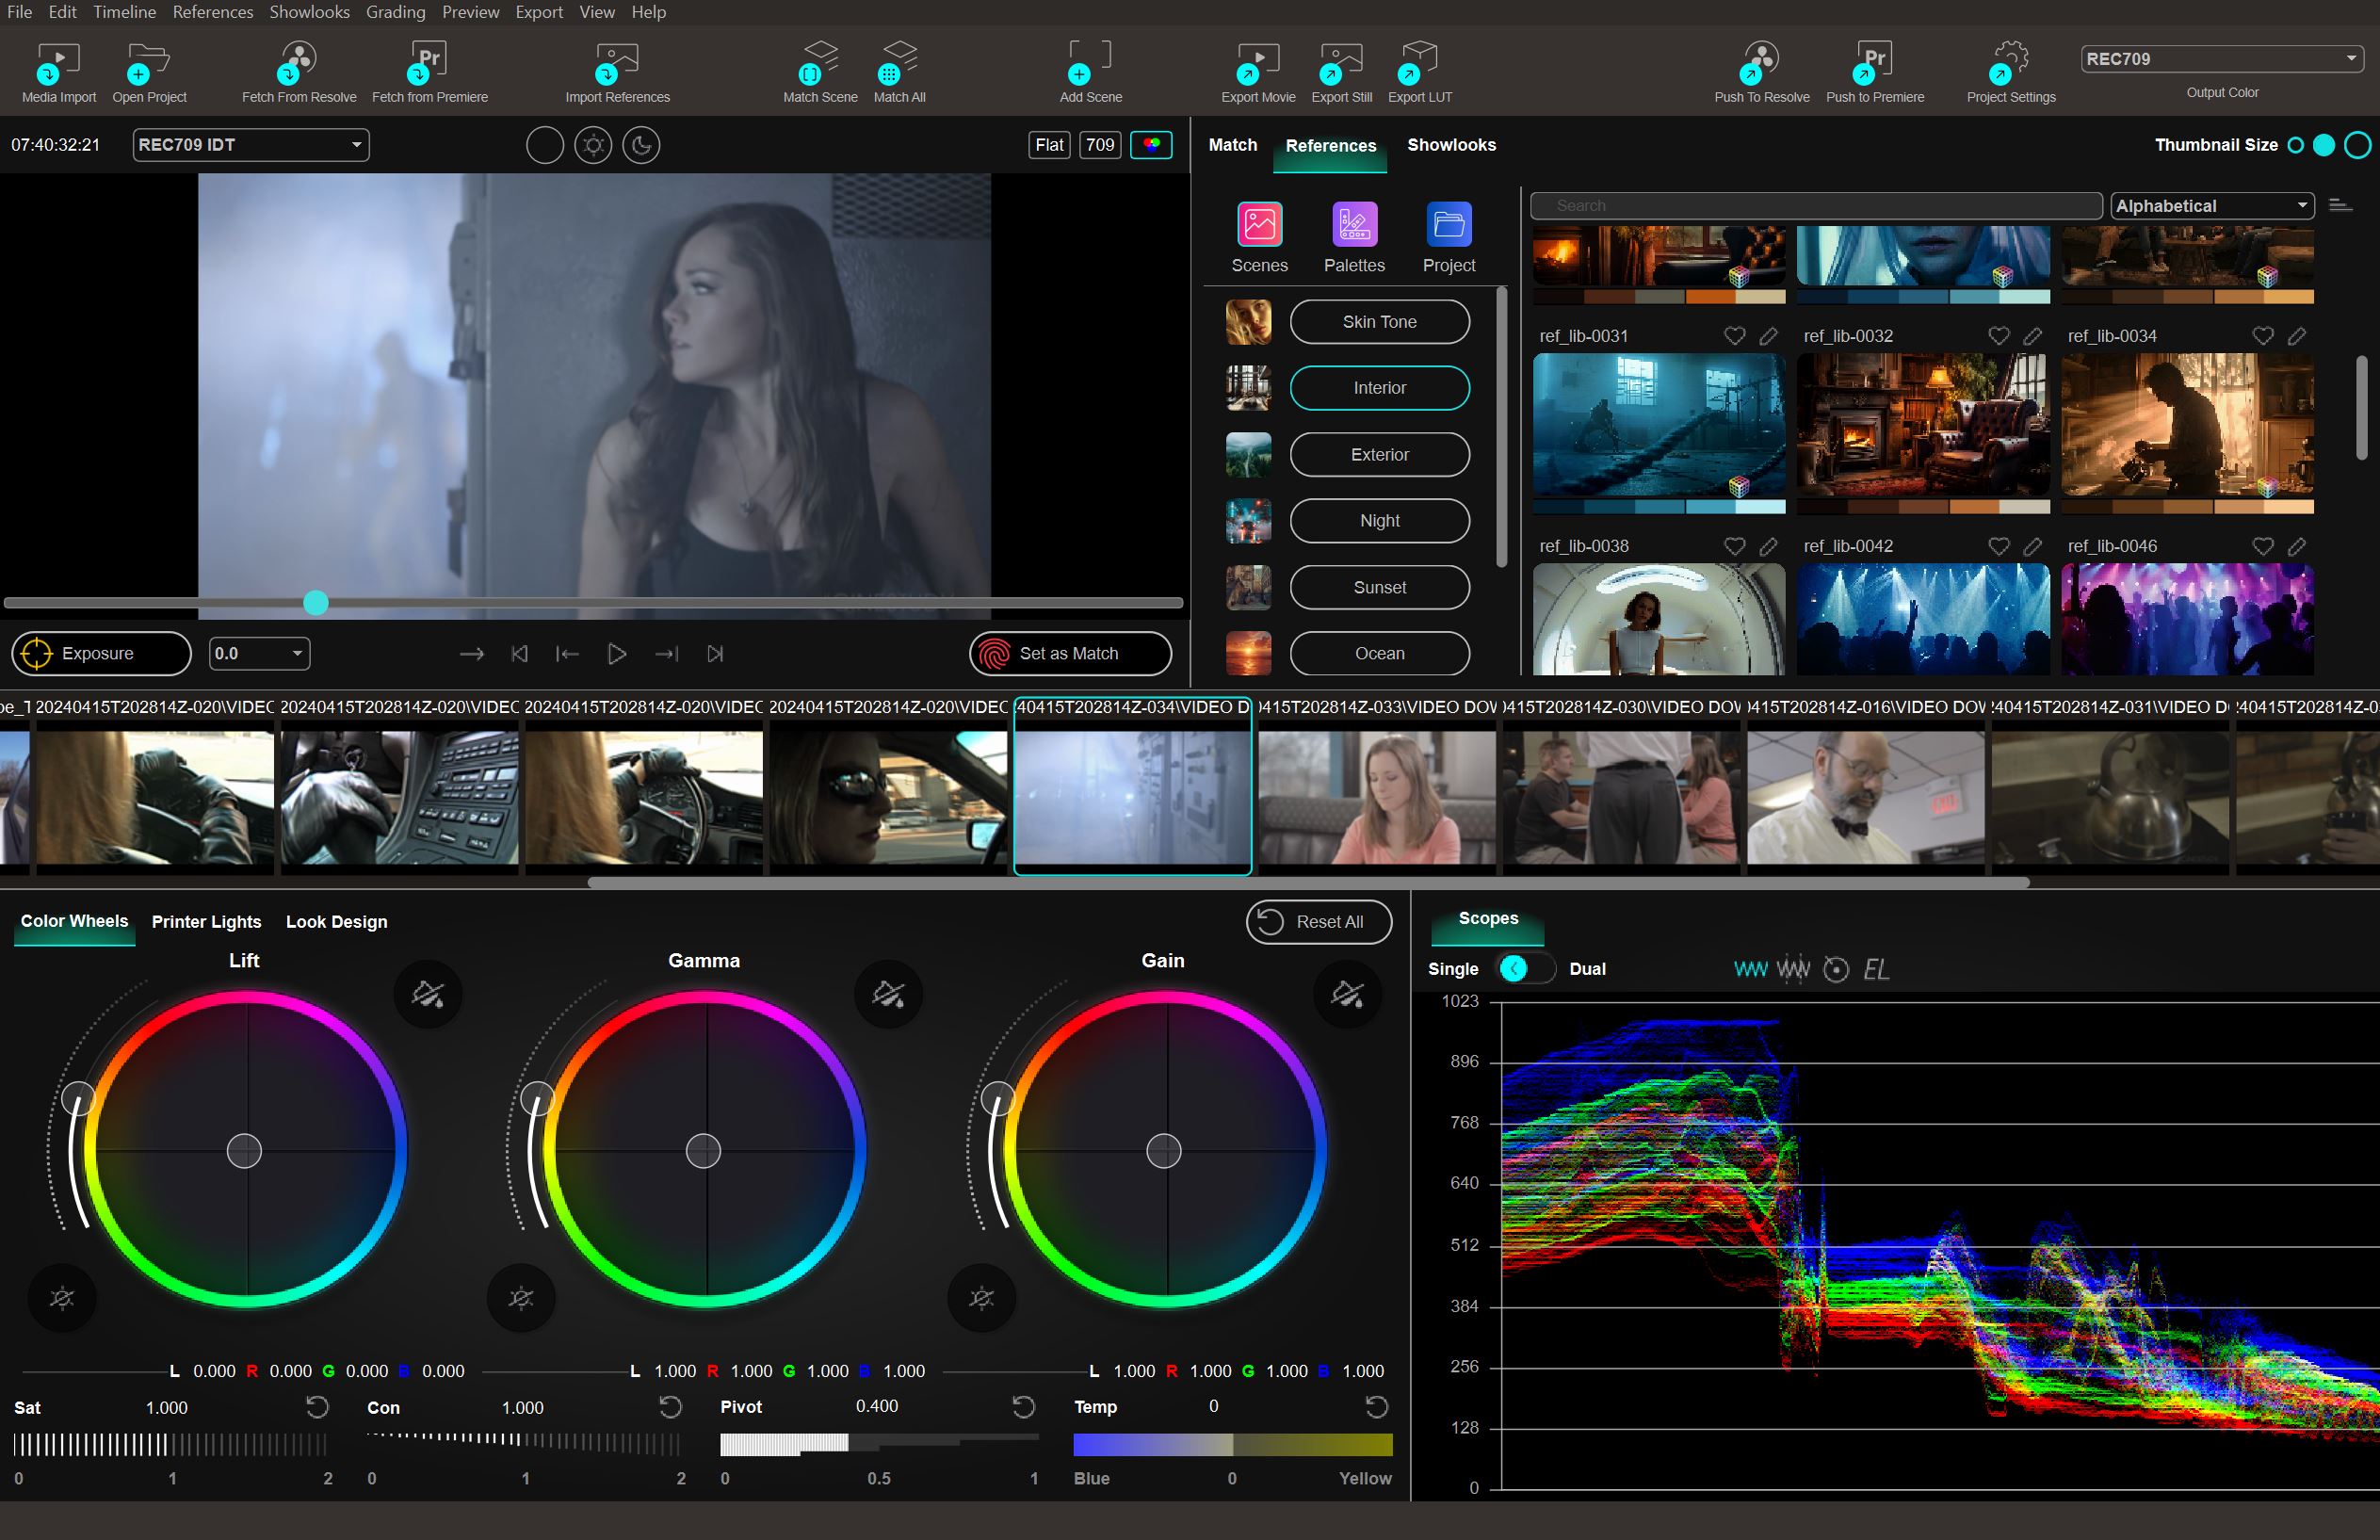The image size is (2380, 1540).
Task: Click Fetch from Premiere icon
Action: tap(429, 62)
